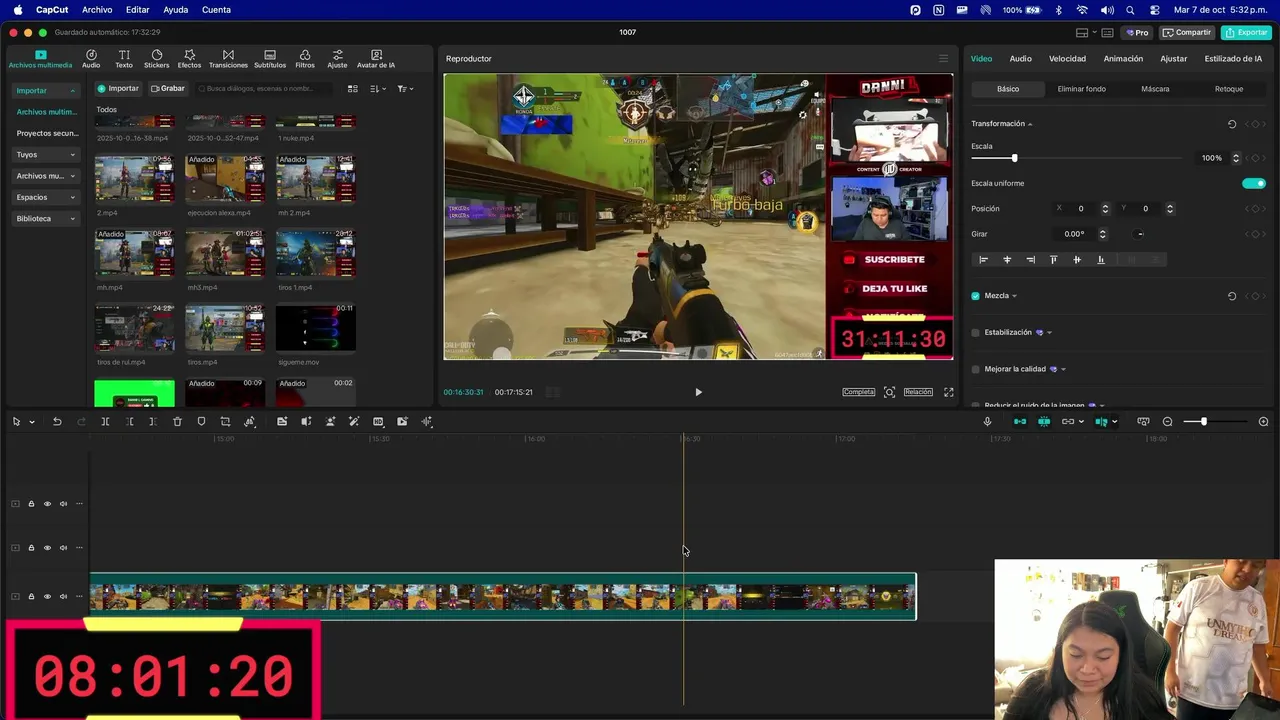Click the split clip tool
This screenshot has height=720, width=1280.
pyautogui.click(x=105, y=422)
